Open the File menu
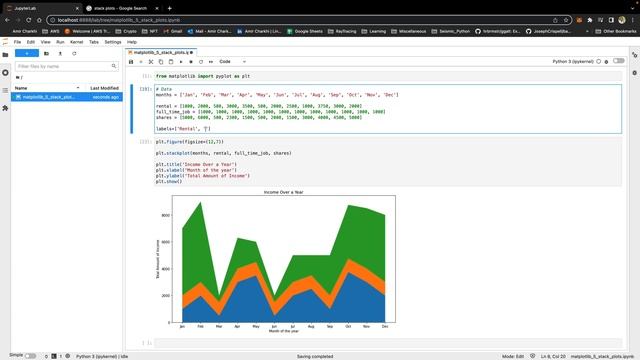 [17, 42]
